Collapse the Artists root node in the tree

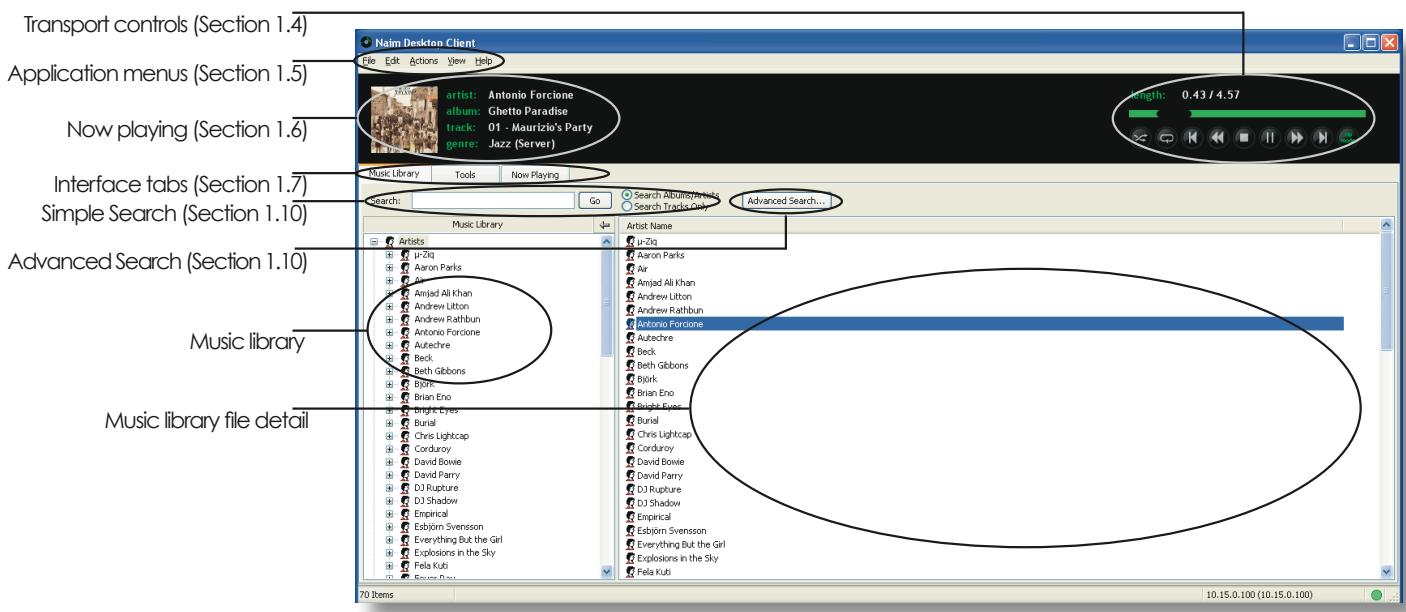pos(374,241)
